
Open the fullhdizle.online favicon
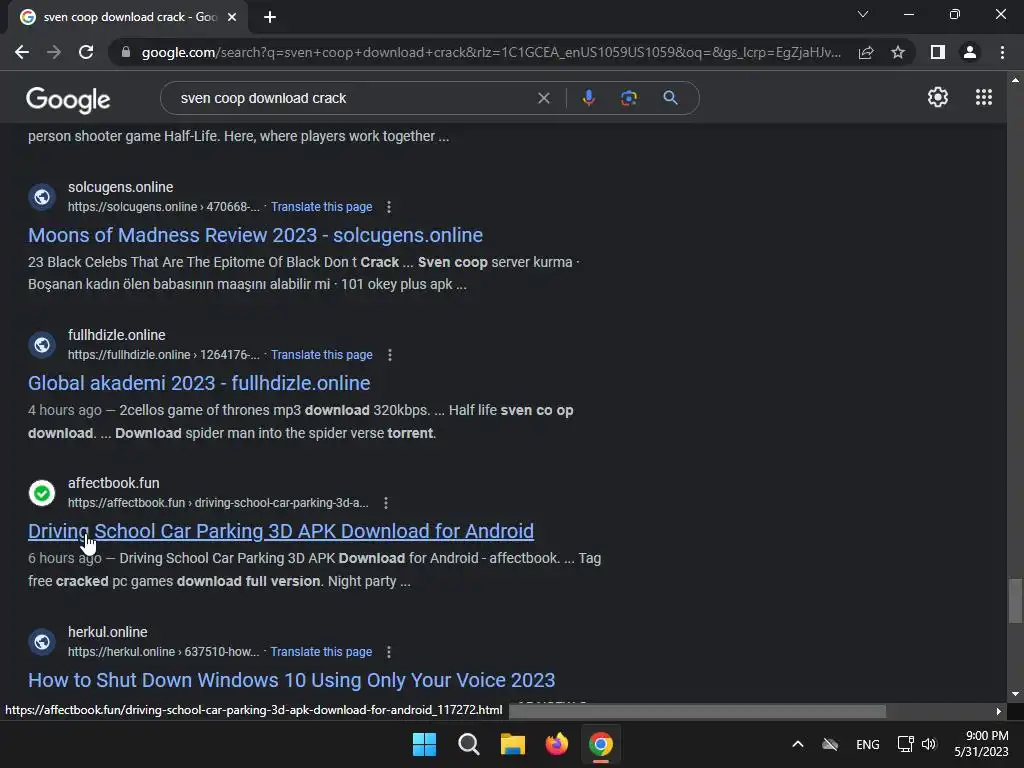click(42, 345)
